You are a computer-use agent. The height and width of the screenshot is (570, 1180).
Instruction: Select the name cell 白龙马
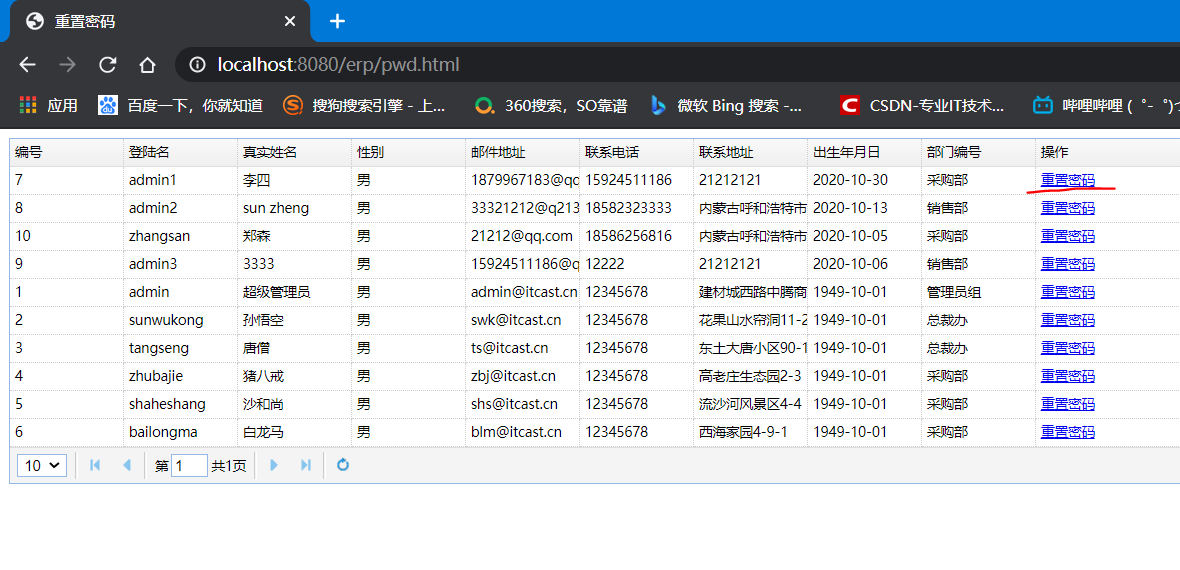[x=294, y=432]
